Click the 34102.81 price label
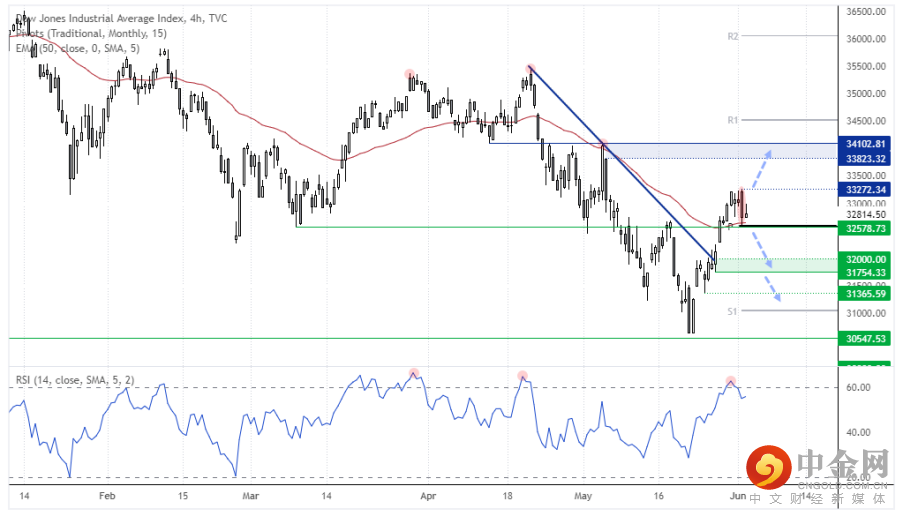 (865, 143)
